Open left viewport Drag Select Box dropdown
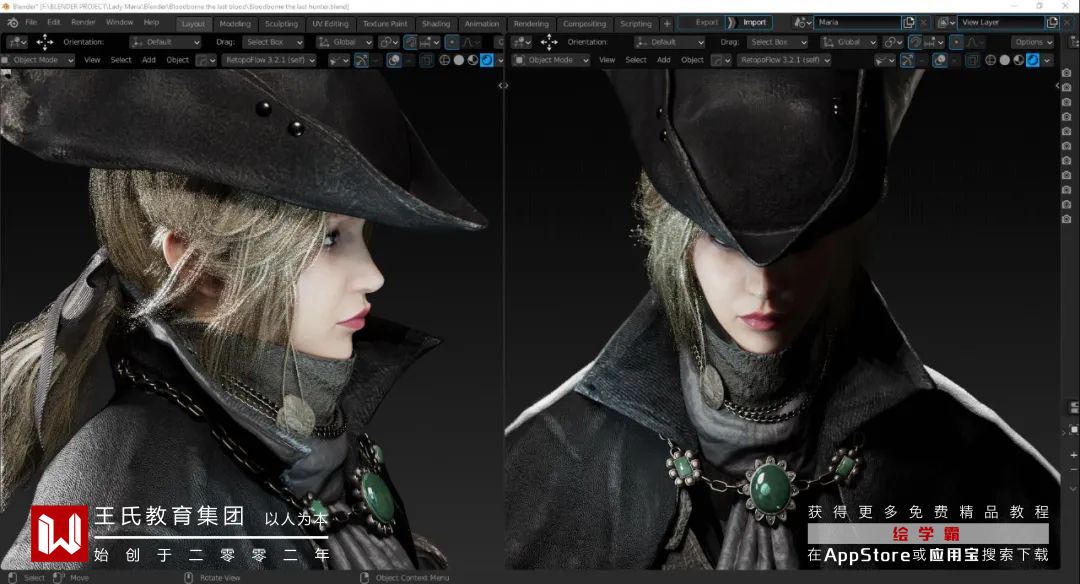1080x584 pixels. [273, 42]
